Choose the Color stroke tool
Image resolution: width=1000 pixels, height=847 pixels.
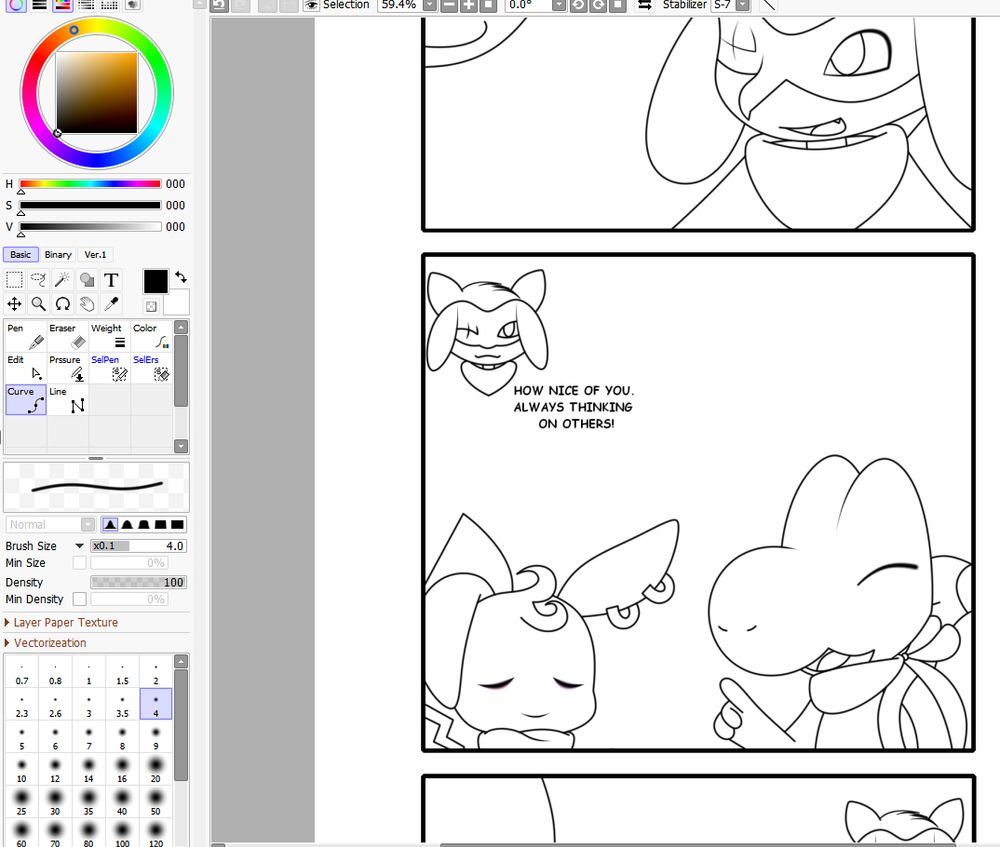[x=152, y=336]
